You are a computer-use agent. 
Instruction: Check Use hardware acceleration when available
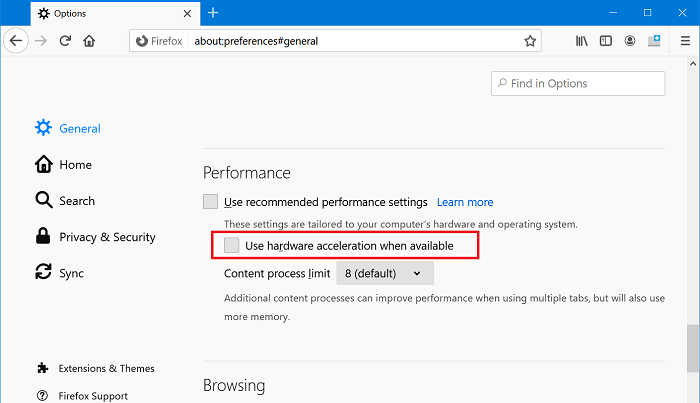point(232,245)
